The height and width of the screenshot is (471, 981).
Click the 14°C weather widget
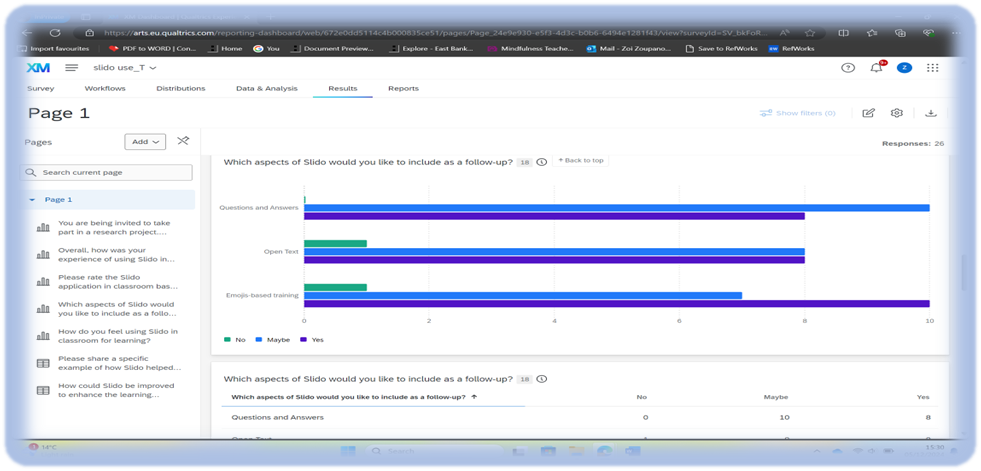[x=44, y=448]
